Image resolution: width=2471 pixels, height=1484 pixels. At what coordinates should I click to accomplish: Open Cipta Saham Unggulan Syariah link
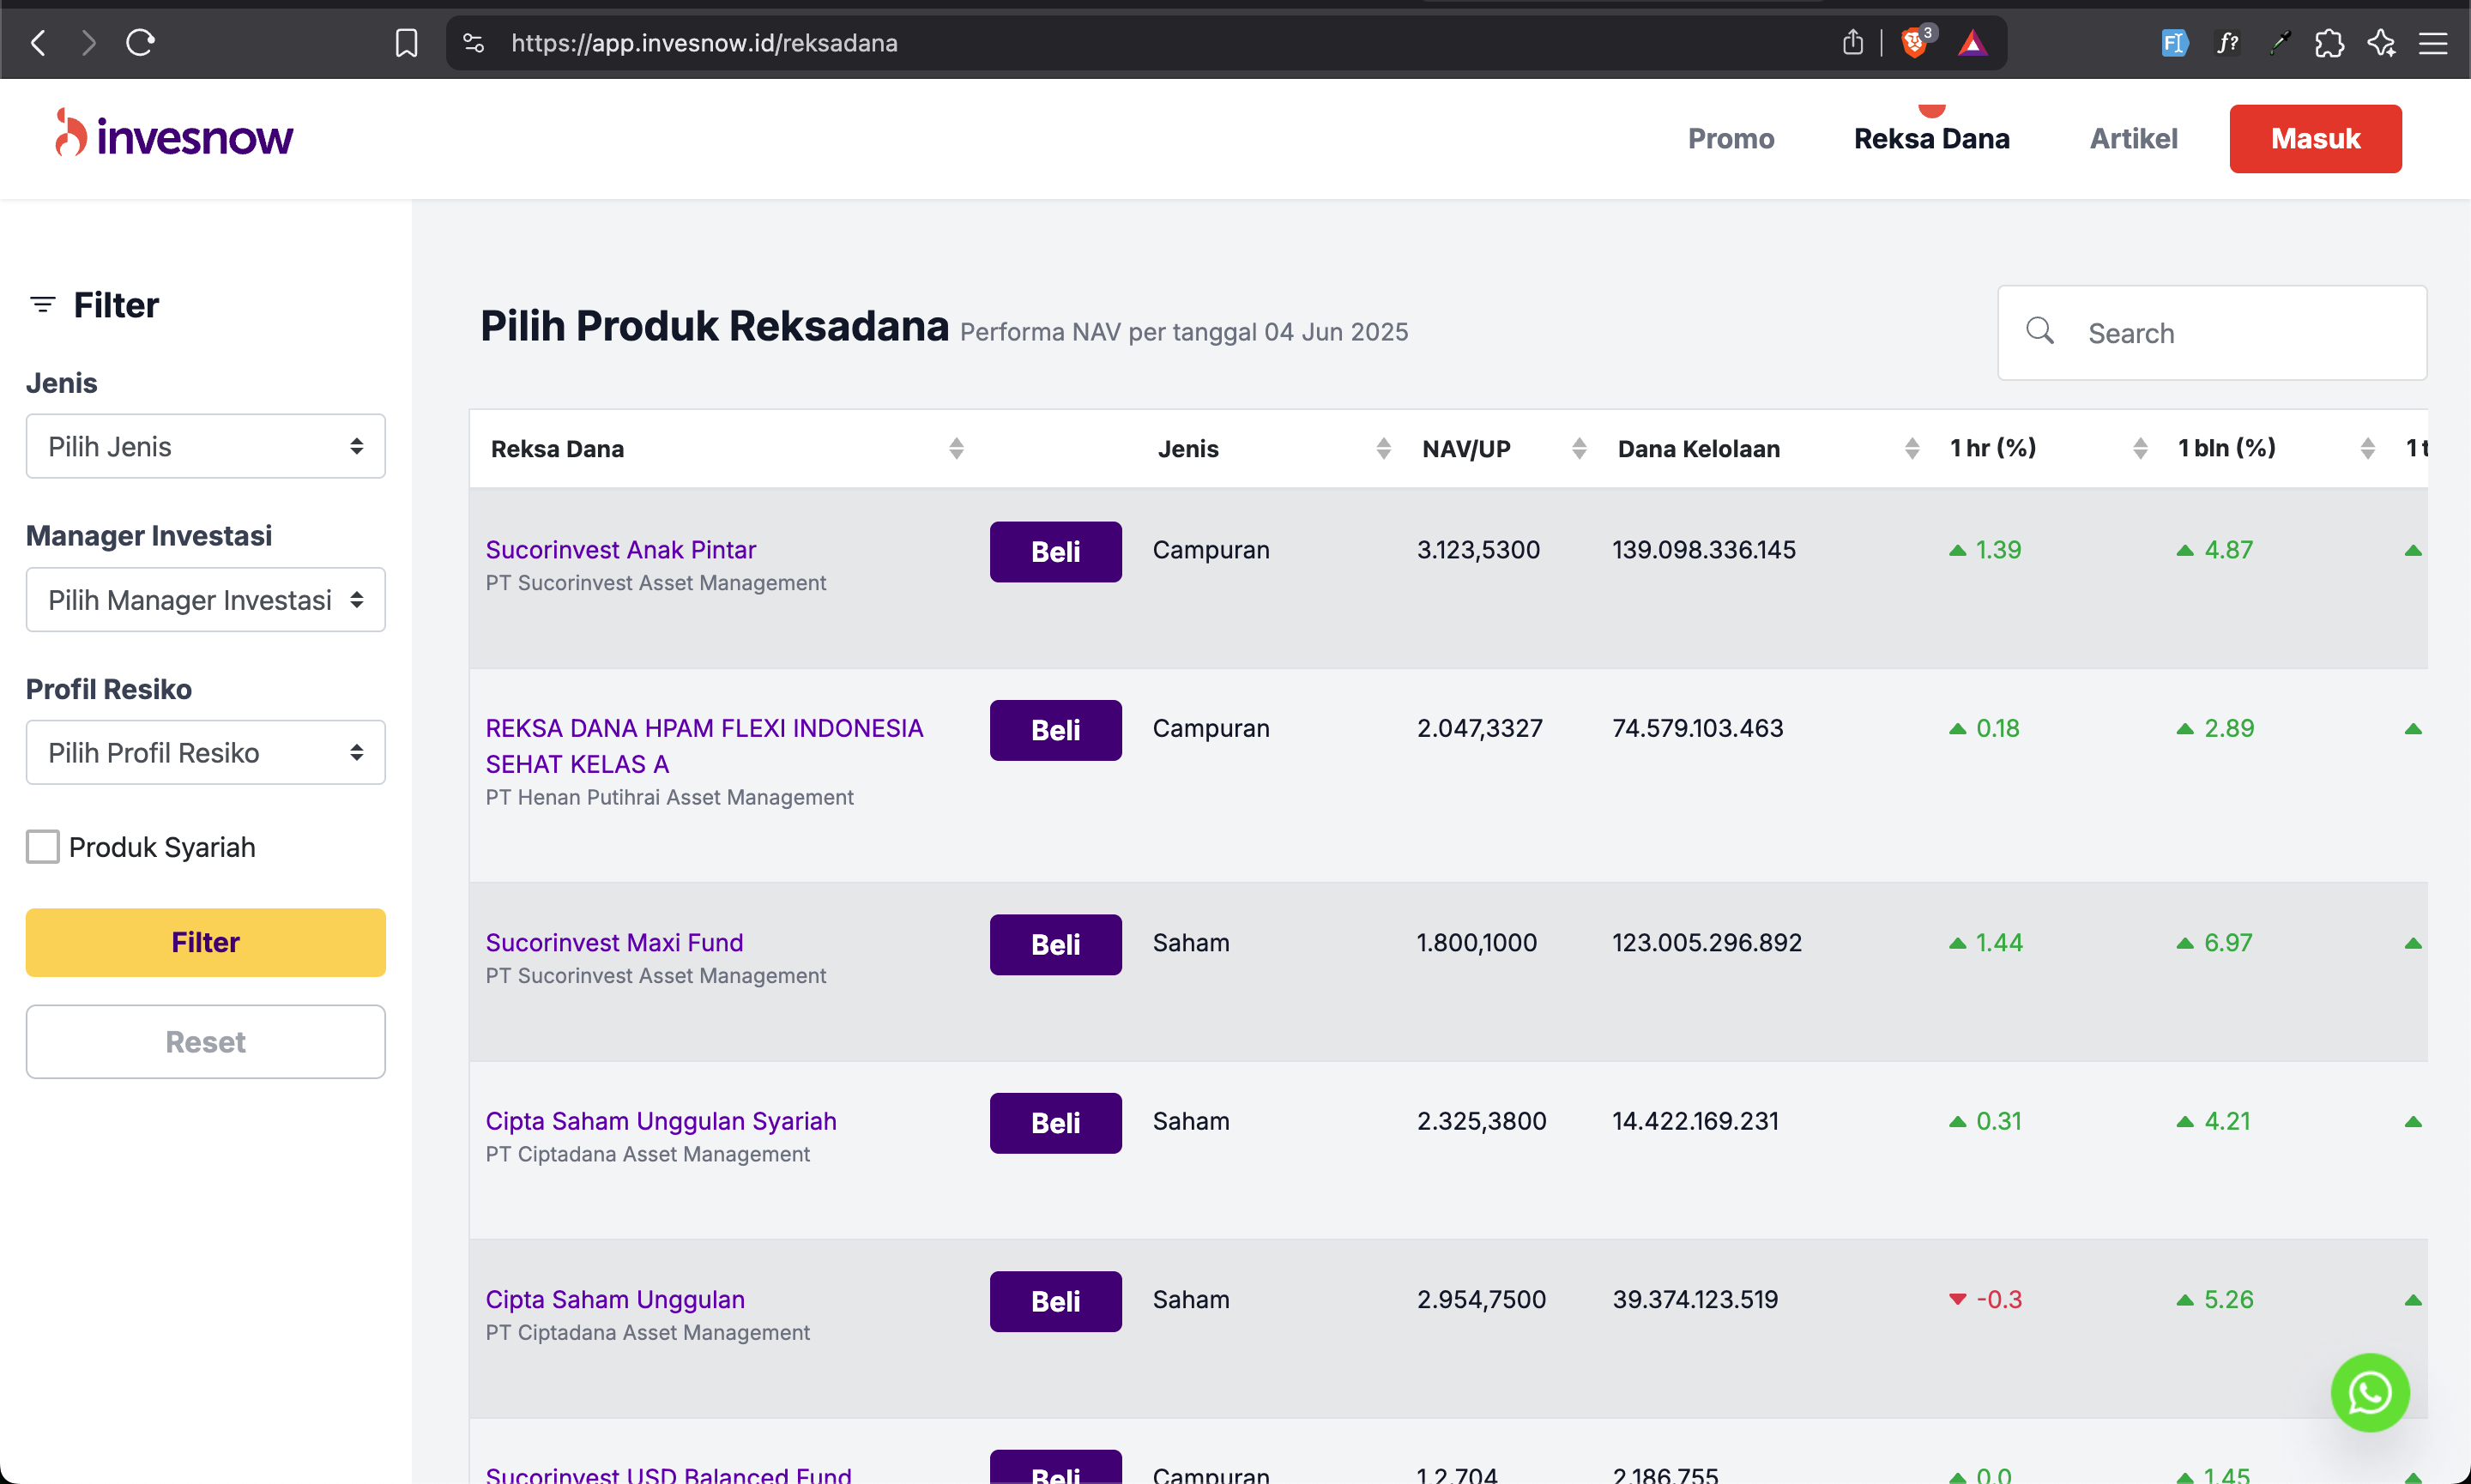(661, 1120)
